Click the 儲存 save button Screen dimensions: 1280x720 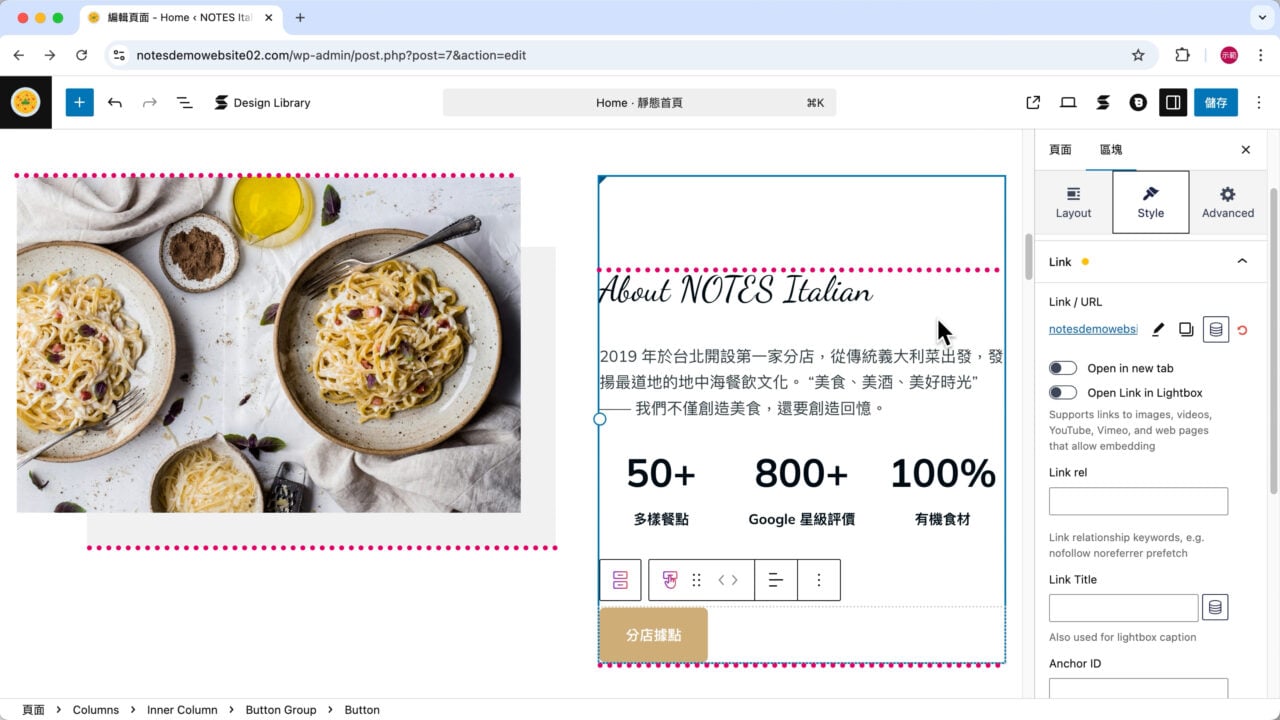[x=1216, y=102]
